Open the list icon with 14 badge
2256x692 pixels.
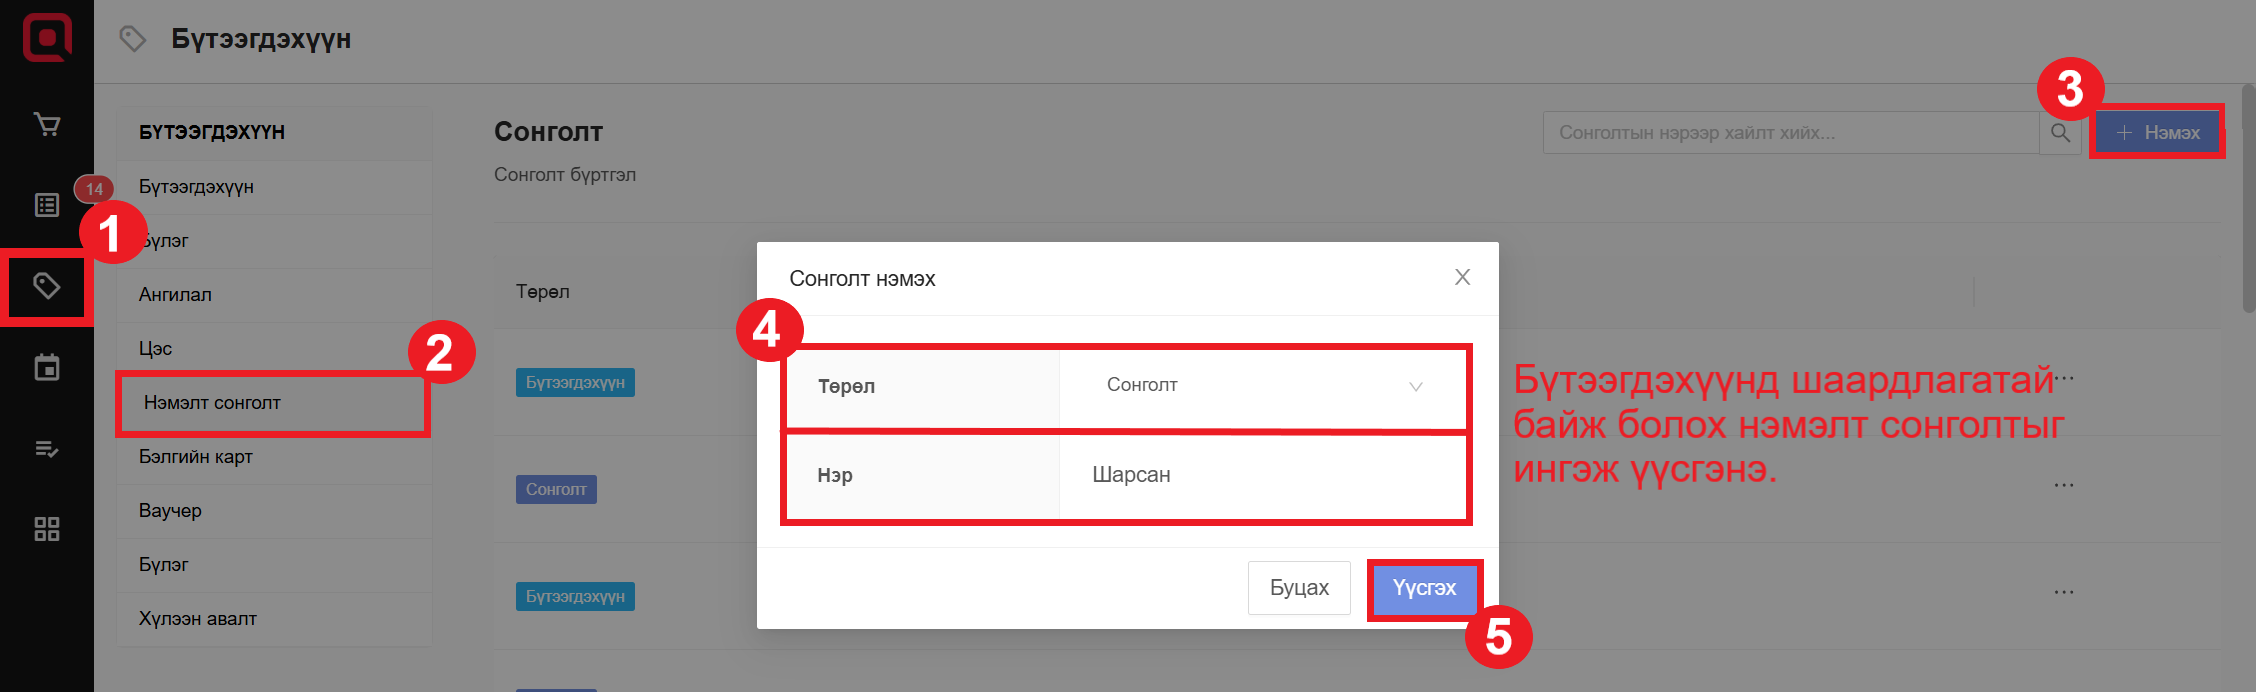point(47,205)
